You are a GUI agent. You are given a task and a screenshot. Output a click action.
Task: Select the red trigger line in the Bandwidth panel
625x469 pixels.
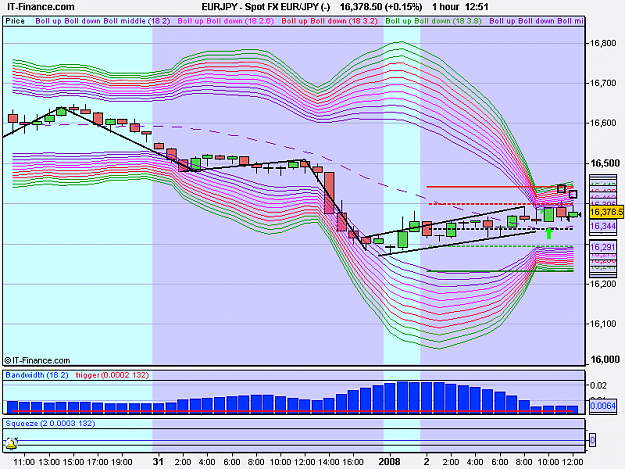tap(293, 411)
